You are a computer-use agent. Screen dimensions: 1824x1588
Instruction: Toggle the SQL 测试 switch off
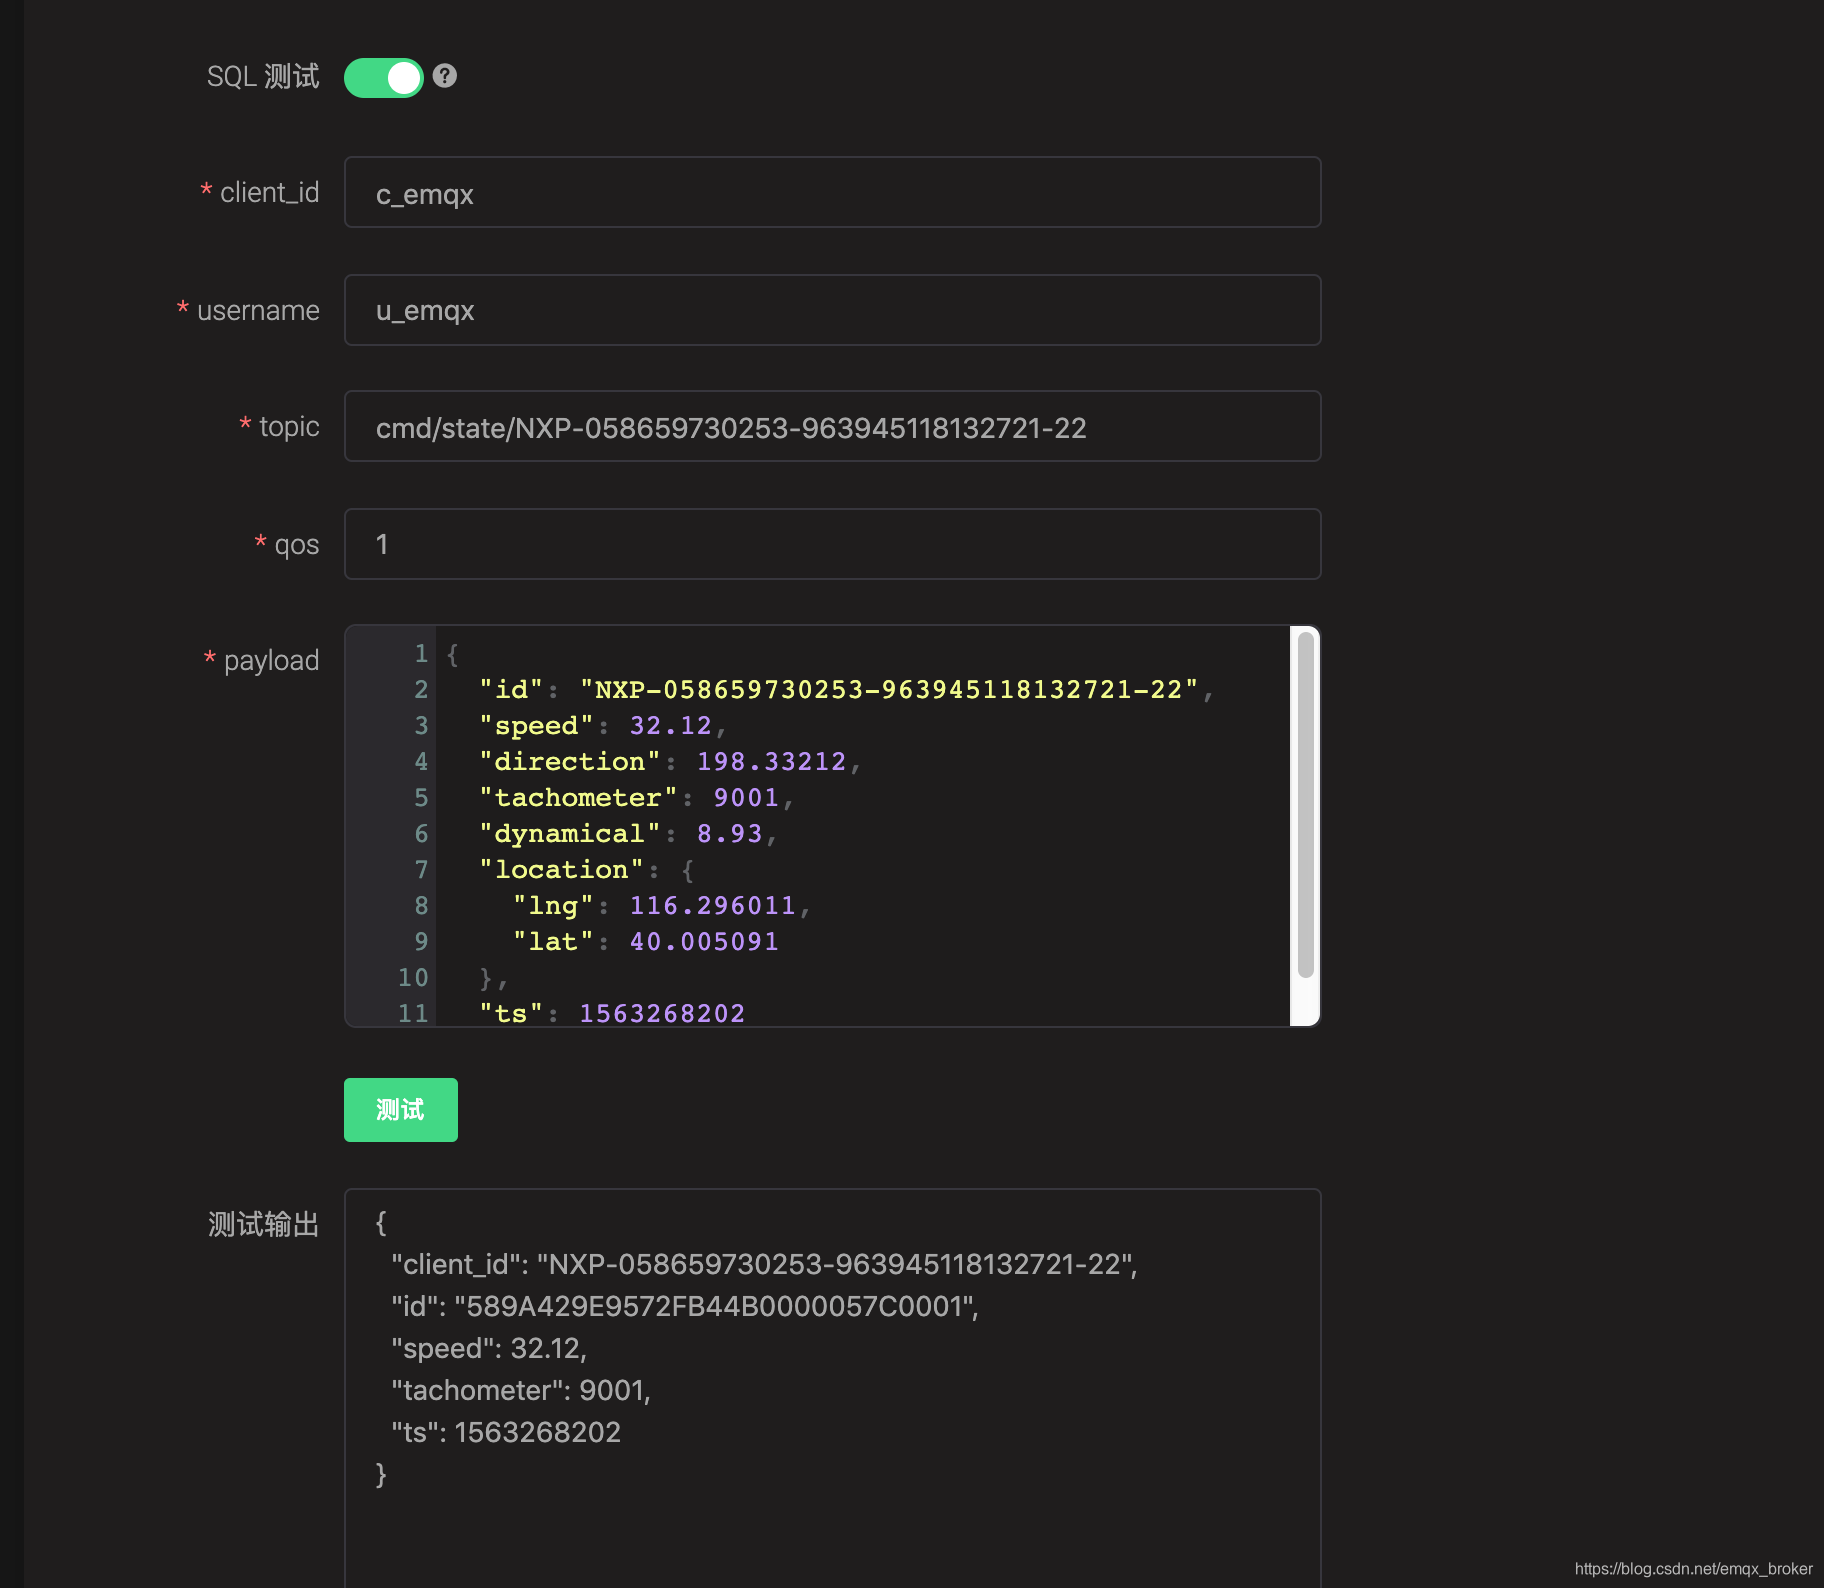pyautogui.click(x=384, y=77)
